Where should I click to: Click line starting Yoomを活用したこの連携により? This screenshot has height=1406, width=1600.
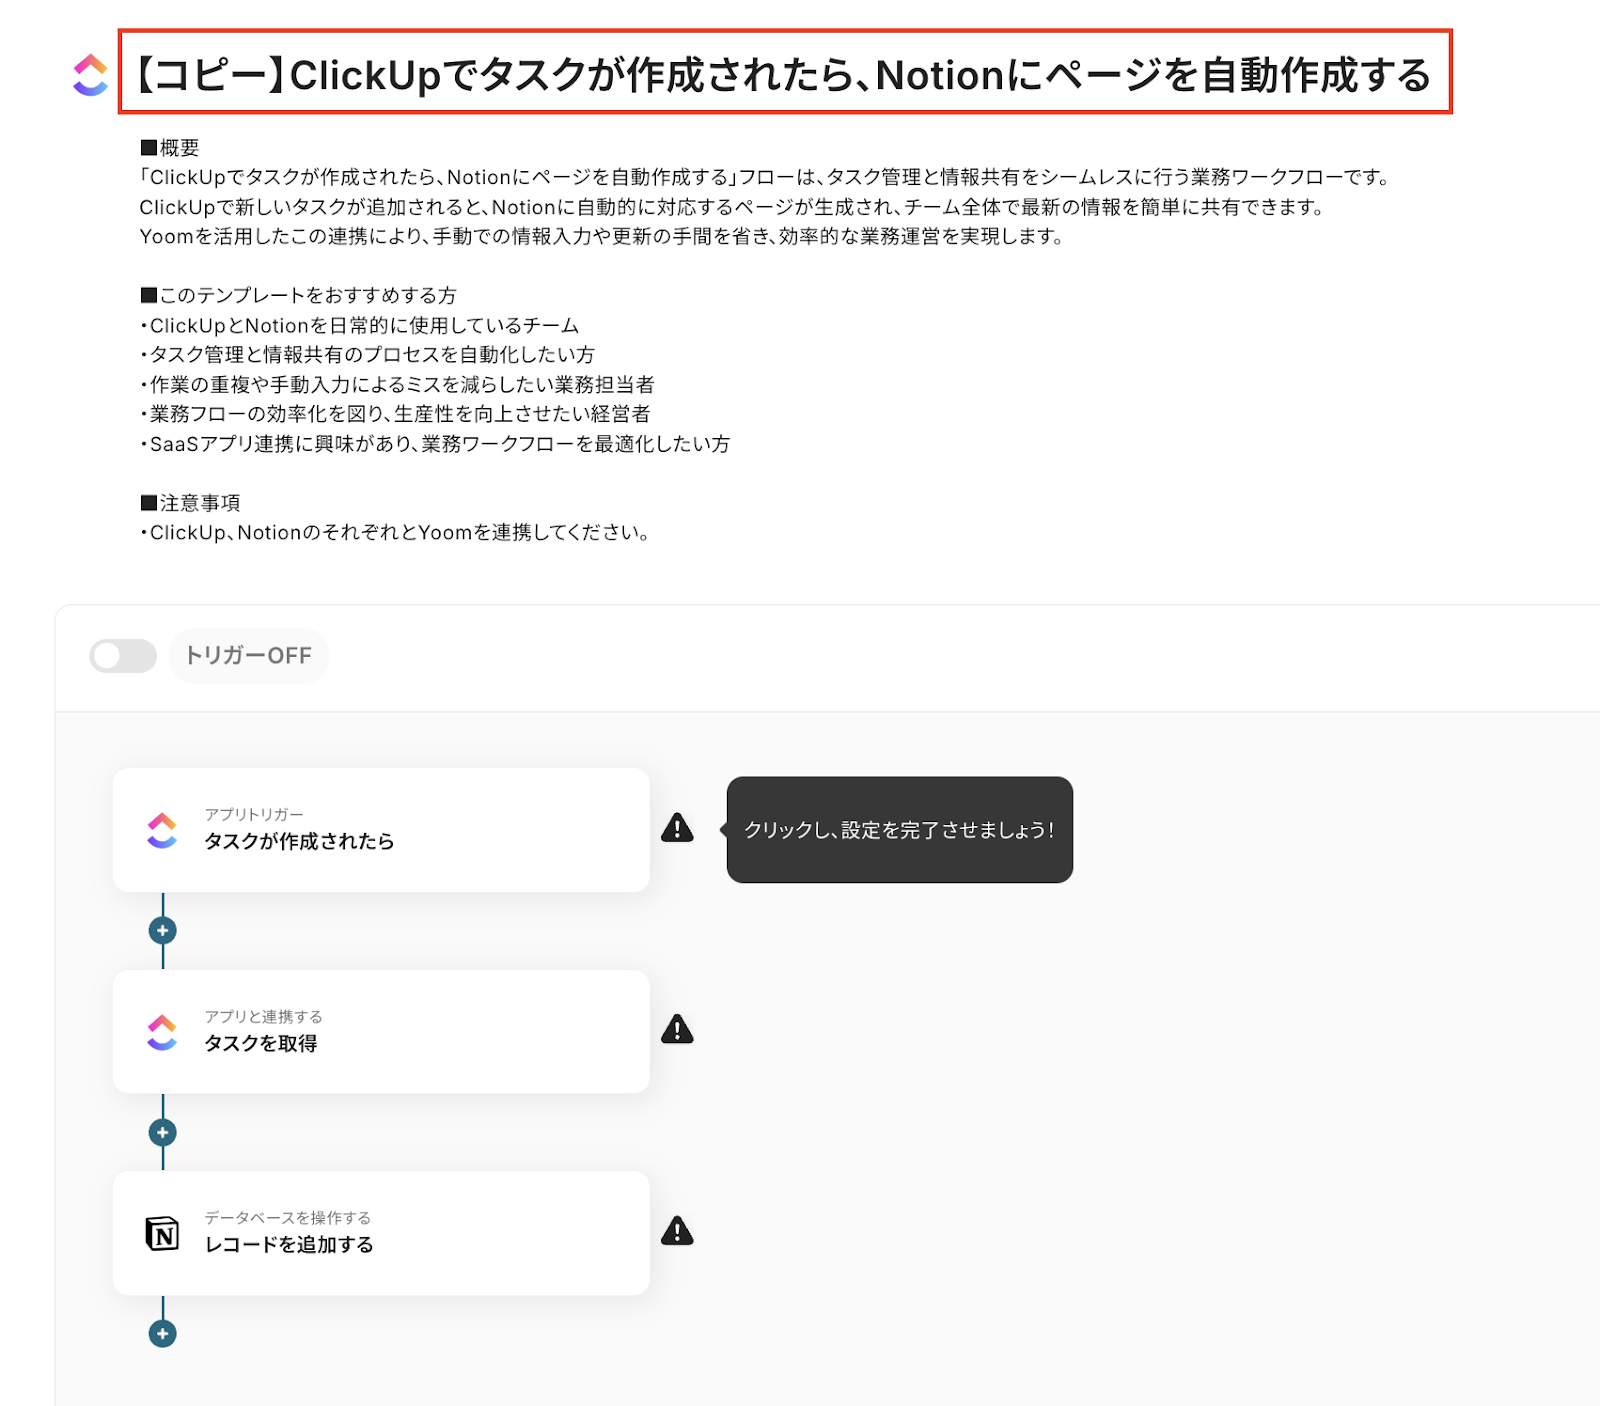[x=602, y=236]
